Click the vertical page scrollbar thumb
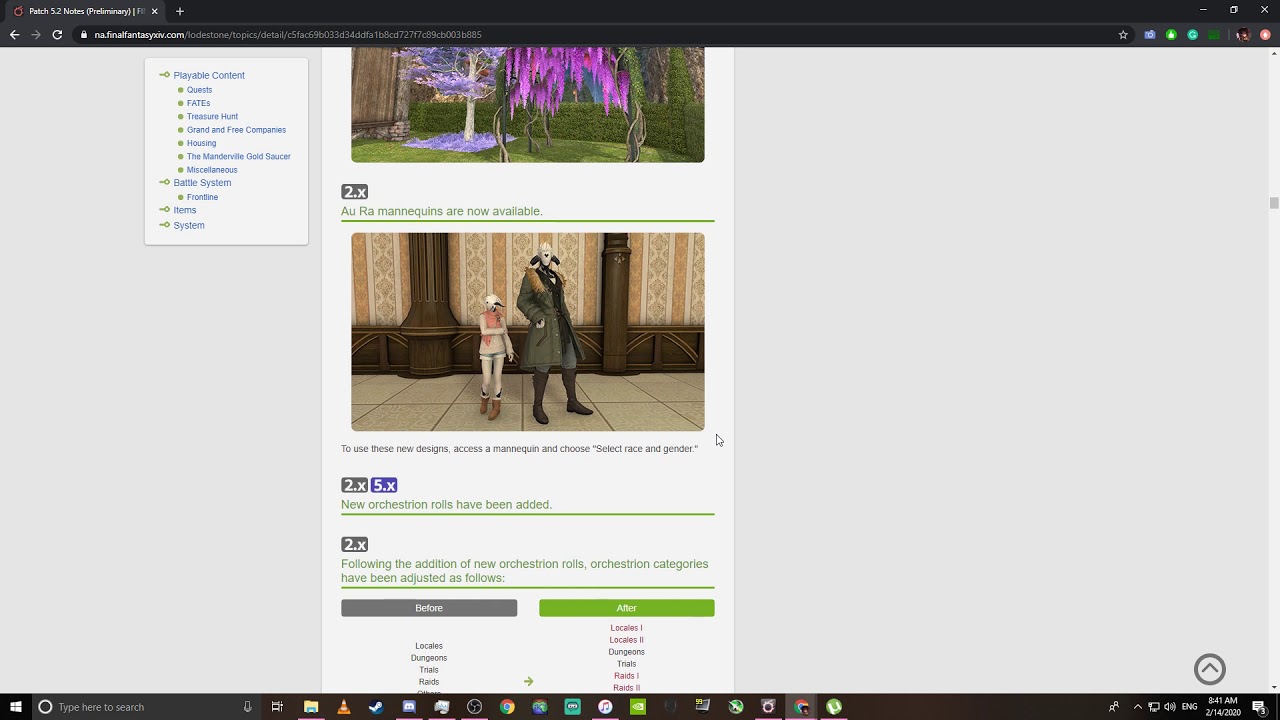The width and height of the screenshot is (1280, 720). coord(1274,203)
